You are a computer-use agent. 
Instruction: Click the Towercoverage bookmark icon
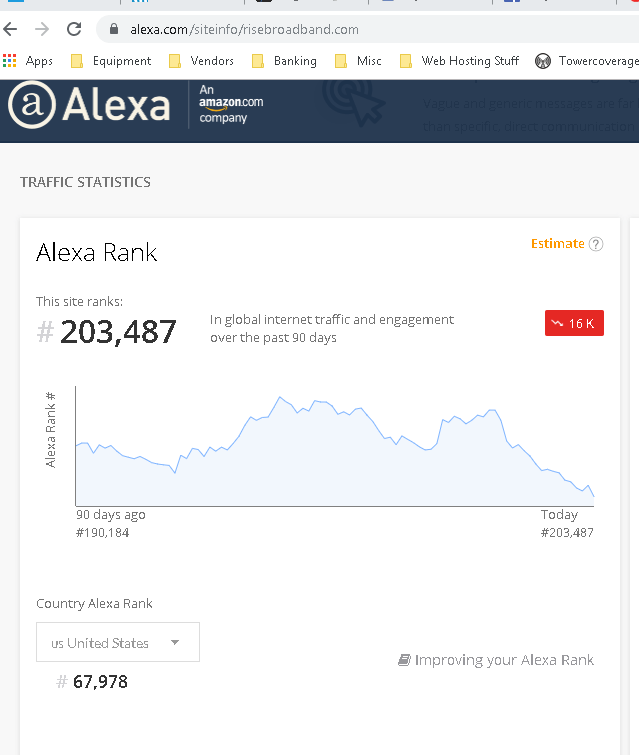543,61
